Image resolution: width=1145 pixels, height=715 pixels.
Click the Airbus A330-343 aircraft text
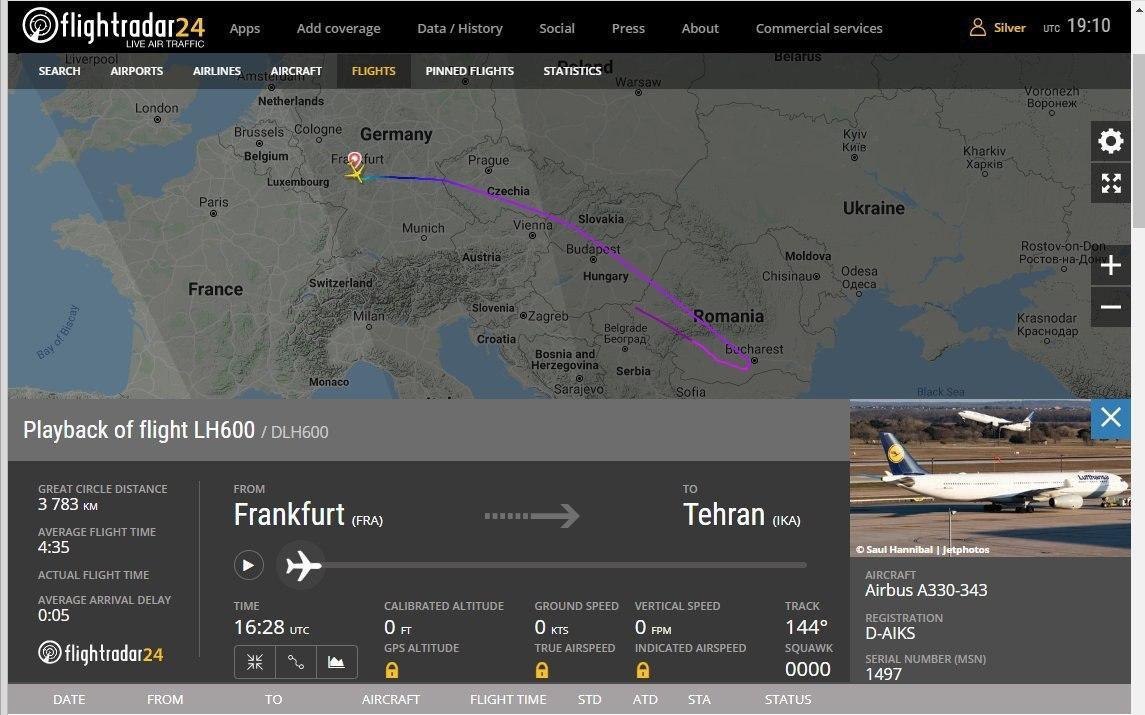click(926, 590)
